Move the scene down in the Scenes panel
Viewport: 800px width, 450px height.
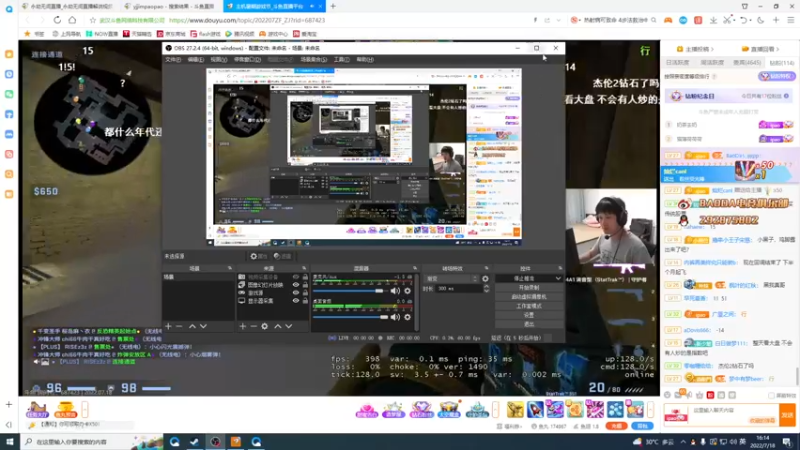(x=203, y=326)
